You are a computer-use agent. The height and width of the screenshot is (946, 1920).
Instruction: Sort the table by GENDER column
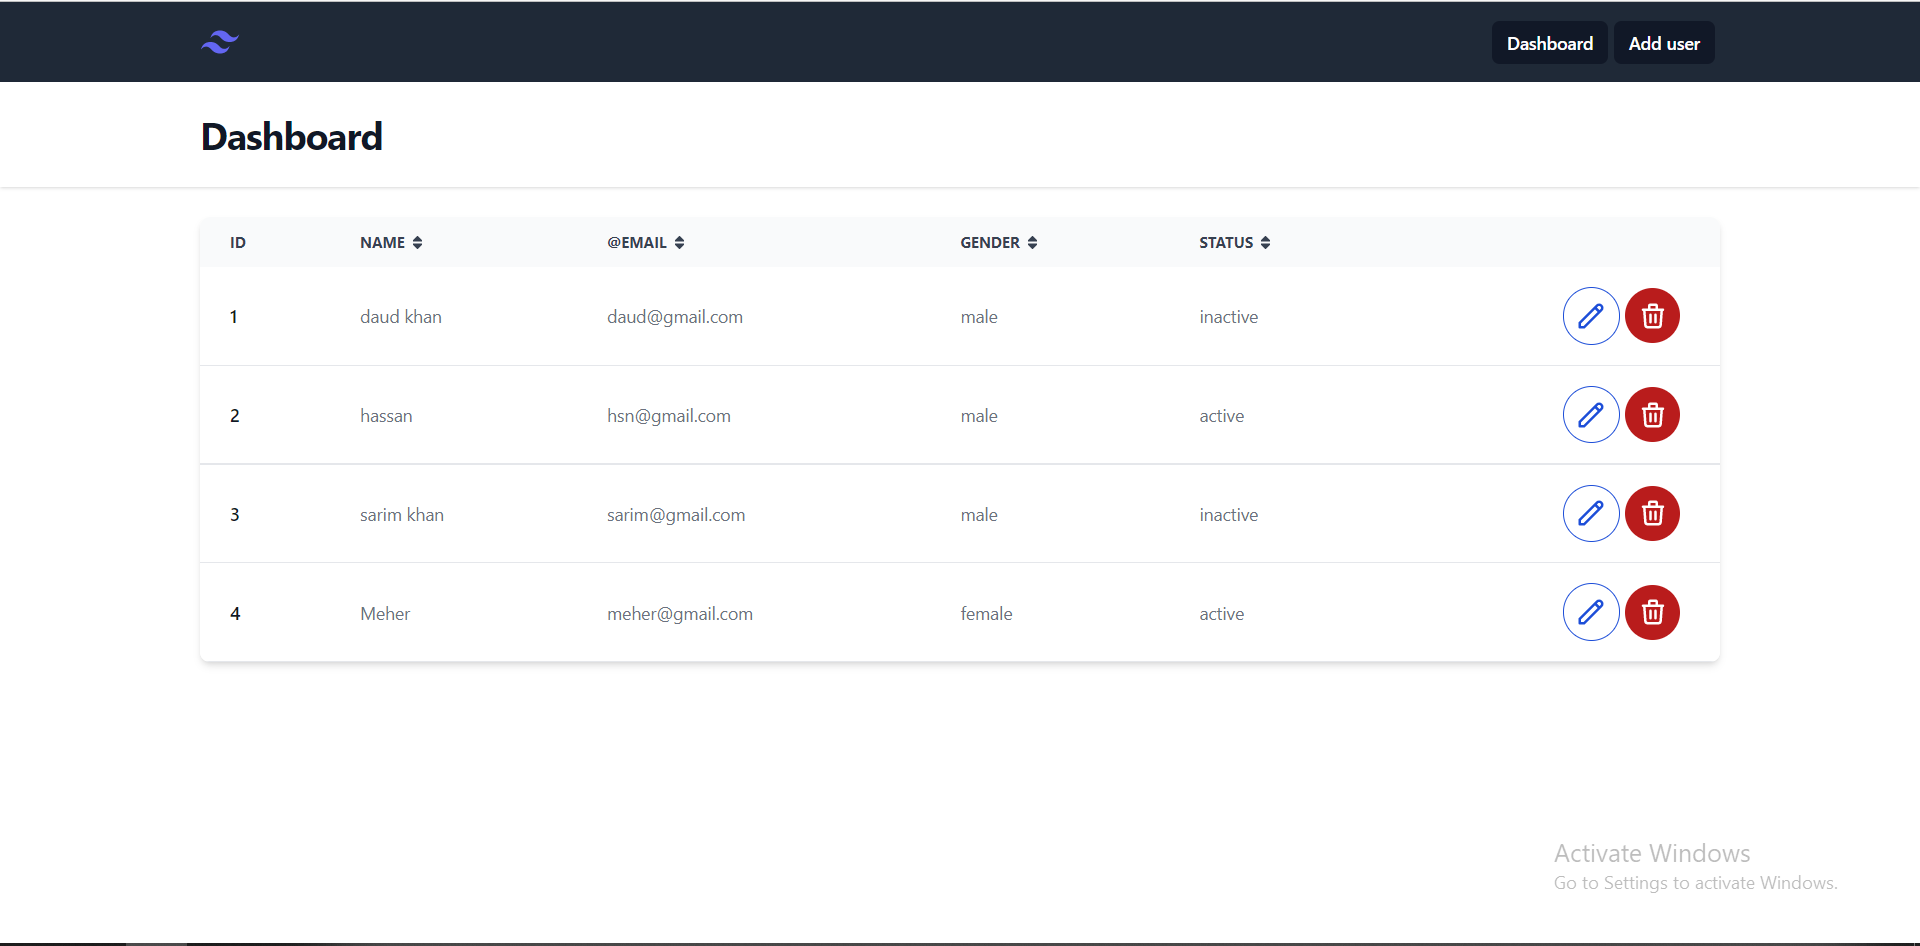pos(1032,242)
